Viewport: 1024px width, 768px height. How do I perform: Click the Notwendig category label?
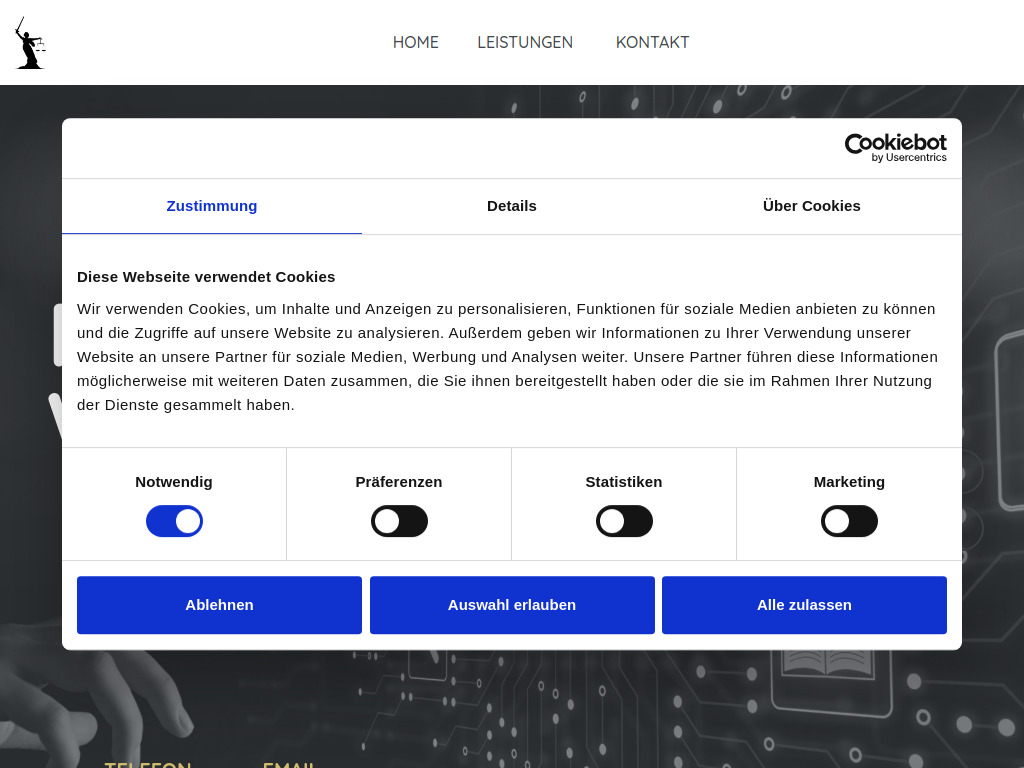click(x=174, y=482)
